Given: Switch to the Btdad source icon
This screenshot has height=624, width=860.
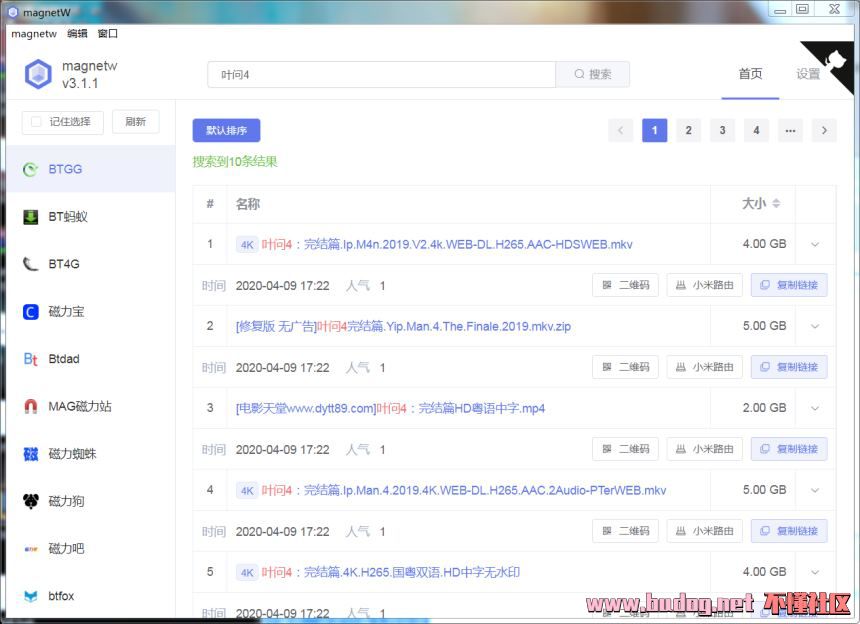Looking at the screenshot, I should click(31, 359).
